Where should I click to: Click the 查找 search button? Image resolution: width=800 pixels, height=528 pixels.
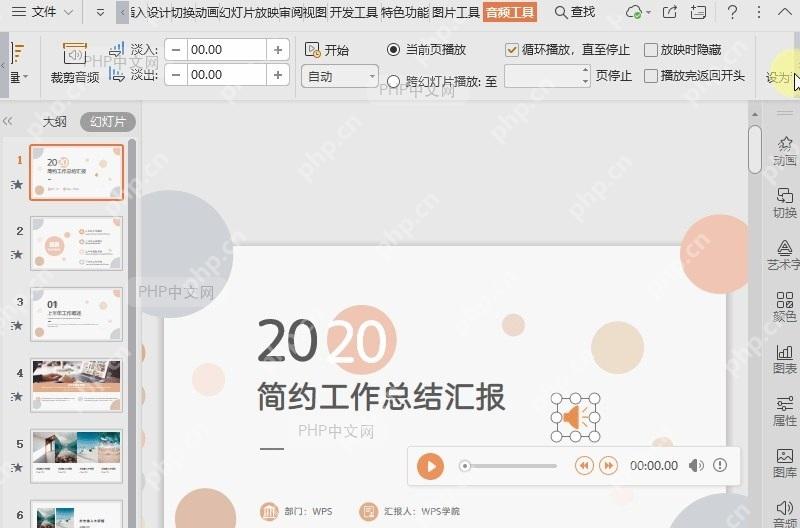pos(575,12)
